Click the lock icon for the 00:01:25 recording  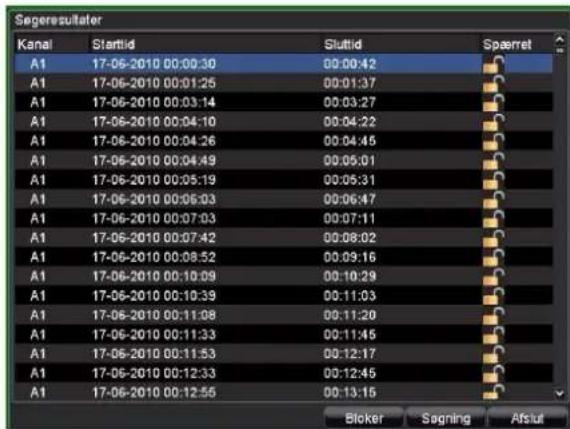coord(494,84)
